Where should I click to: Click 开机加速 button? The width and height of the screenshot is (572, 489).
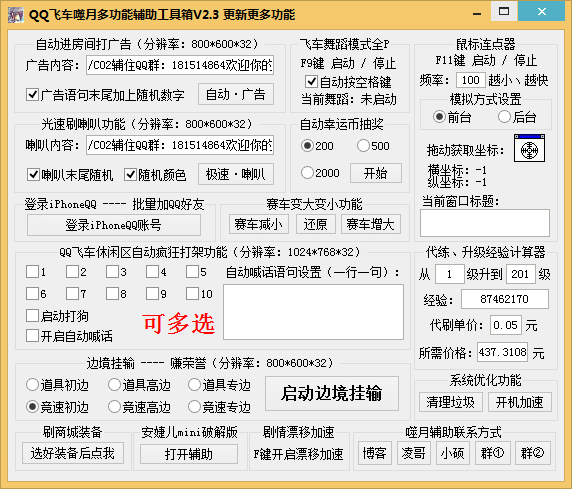tap(519, 402)
